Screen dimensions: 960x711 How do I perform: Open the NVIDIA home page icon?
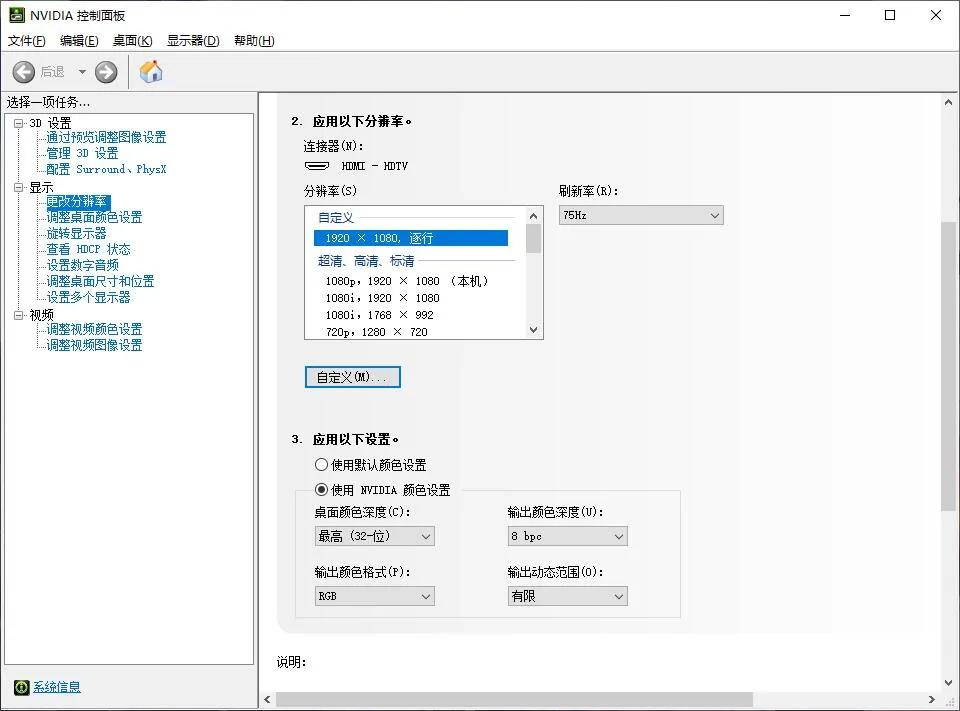click(150, 71)
